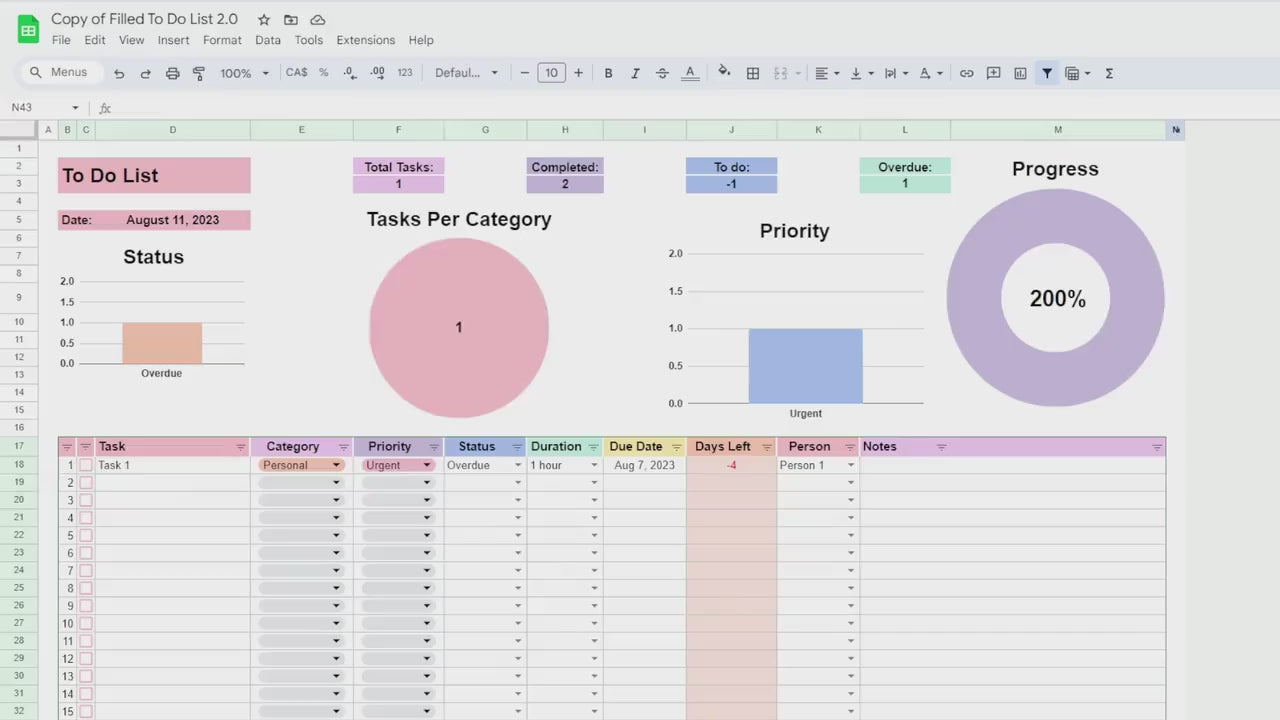Screen dimensions: 1280x720
Task: Toggle italic formatting
Action: point(635,73)
